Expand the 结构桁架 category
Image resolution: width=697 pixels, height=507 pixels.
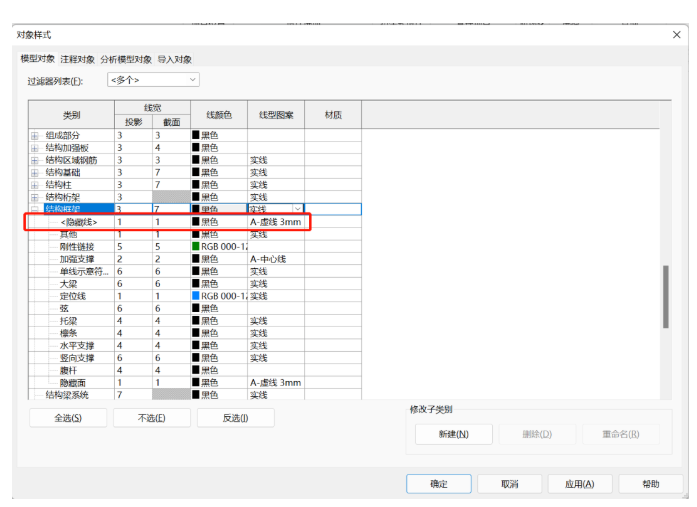[35, 197]
